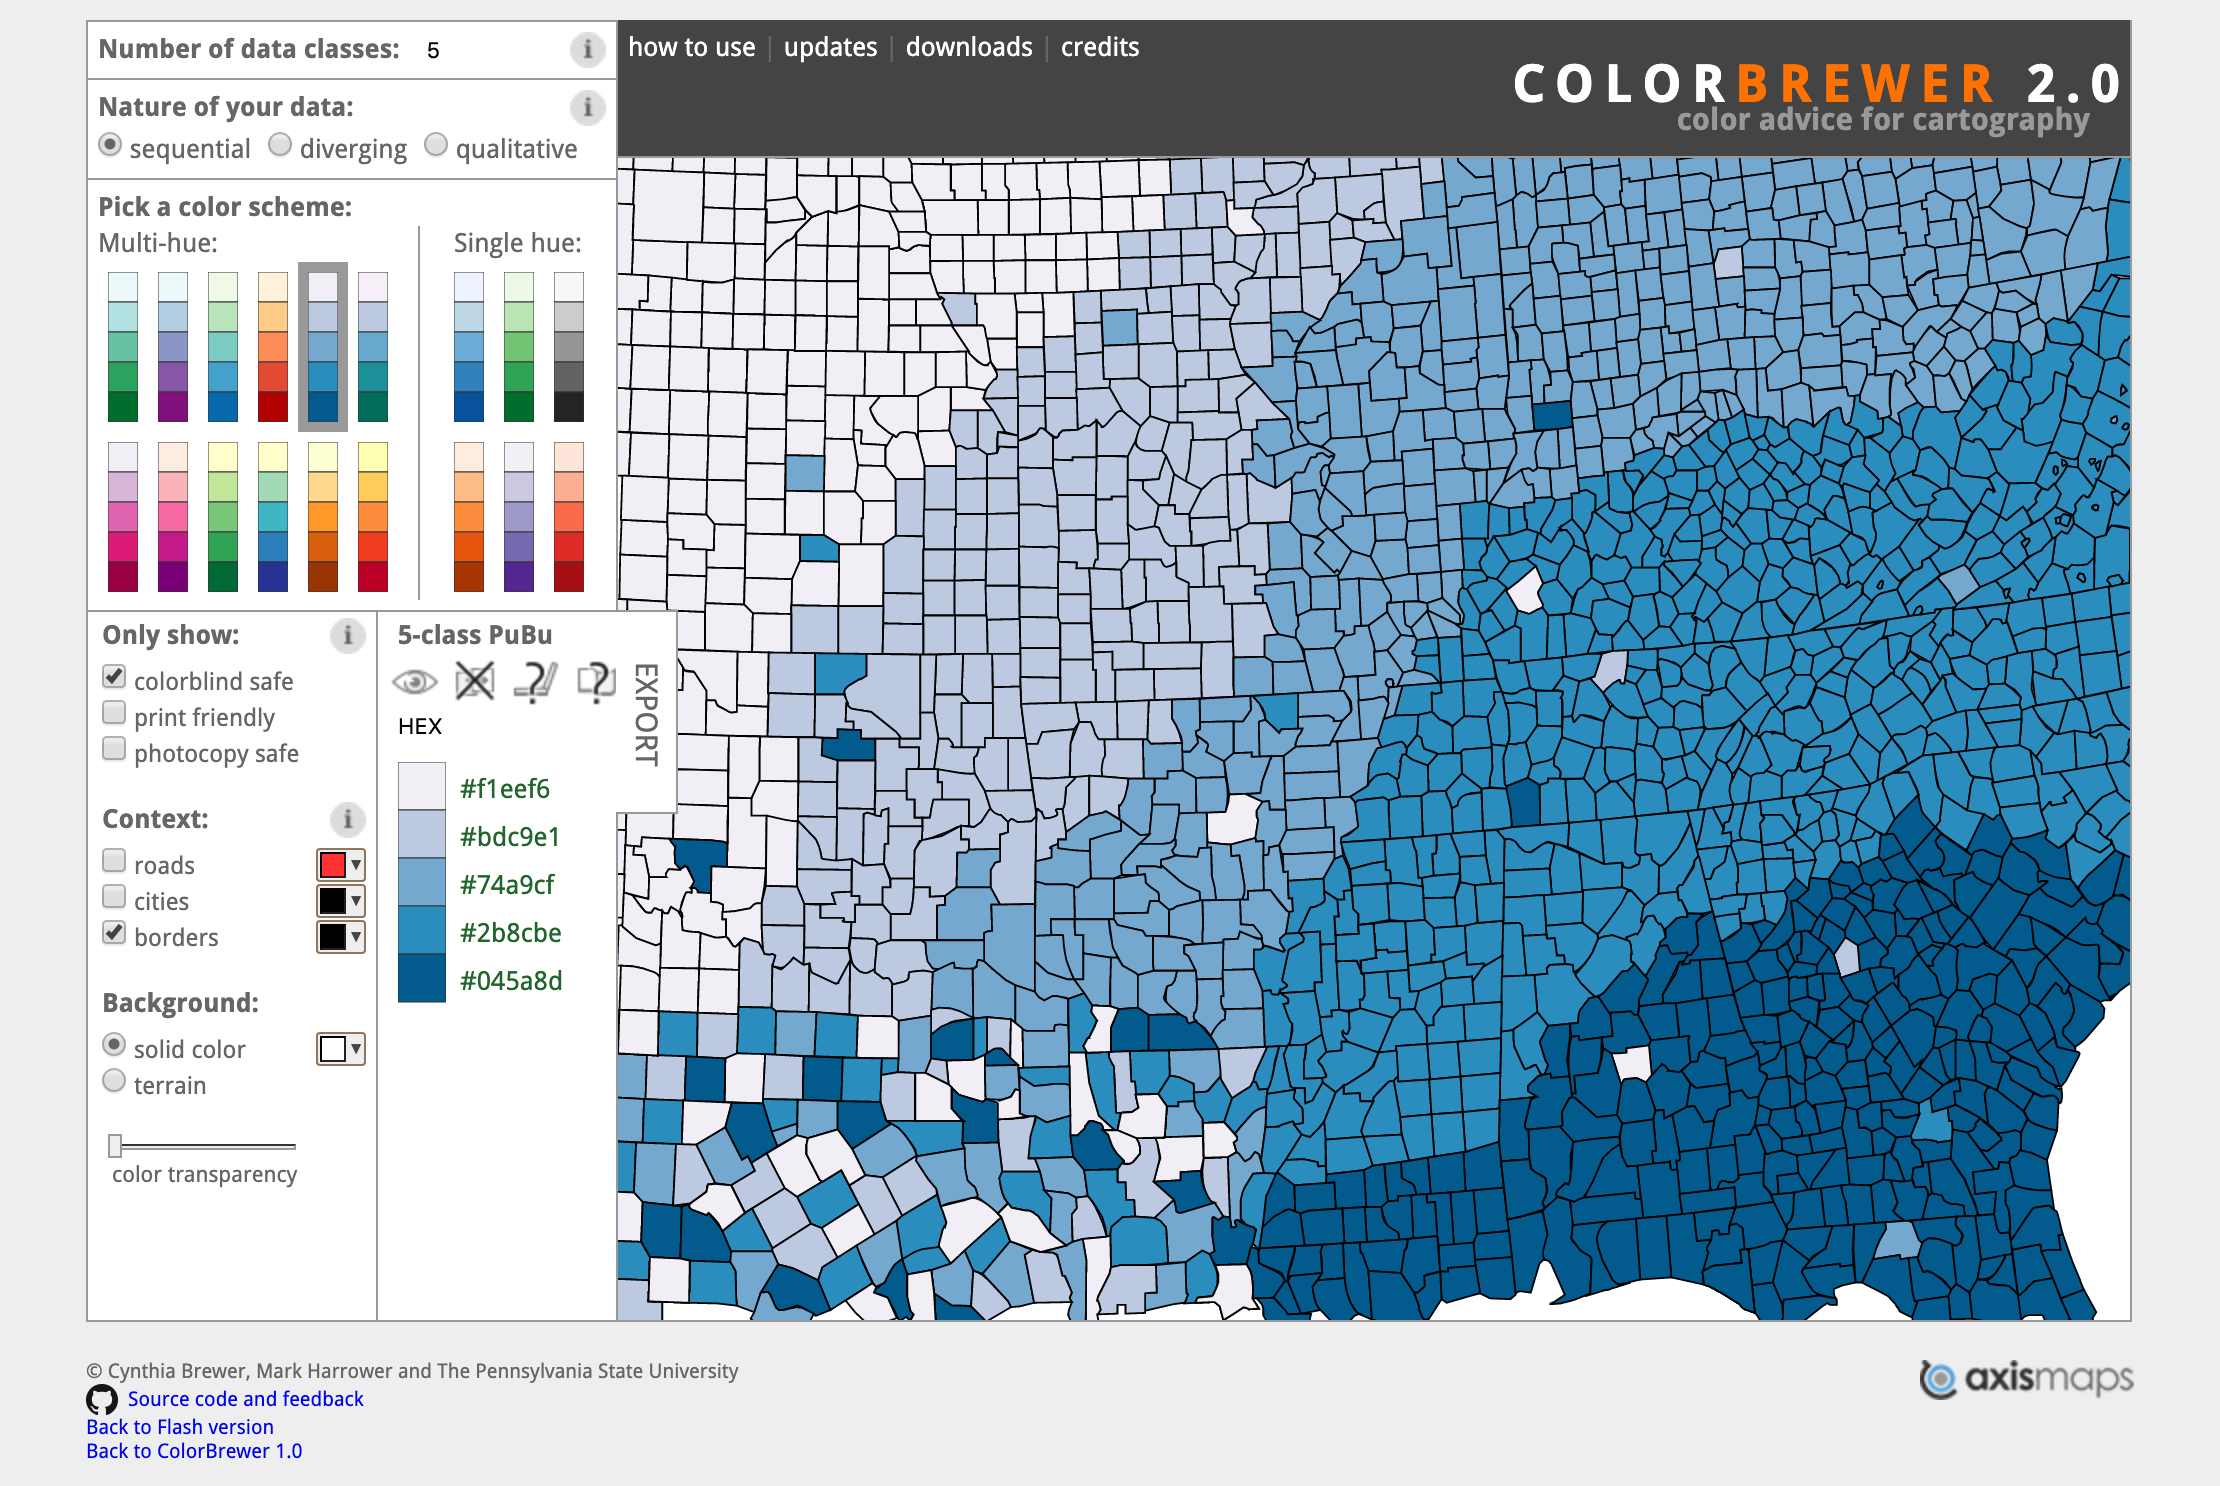The width and height of the screenshot is (2220, 1486).
Task: Open info icon beside Context
Action: click(347, 819)
